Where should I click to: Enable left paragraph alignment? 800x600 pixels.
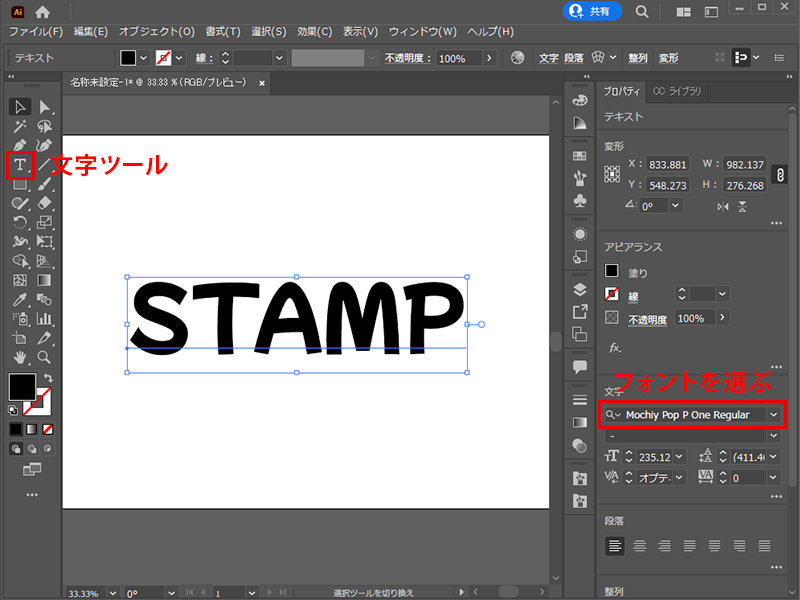pyautogui.click(x=613, y=545)
